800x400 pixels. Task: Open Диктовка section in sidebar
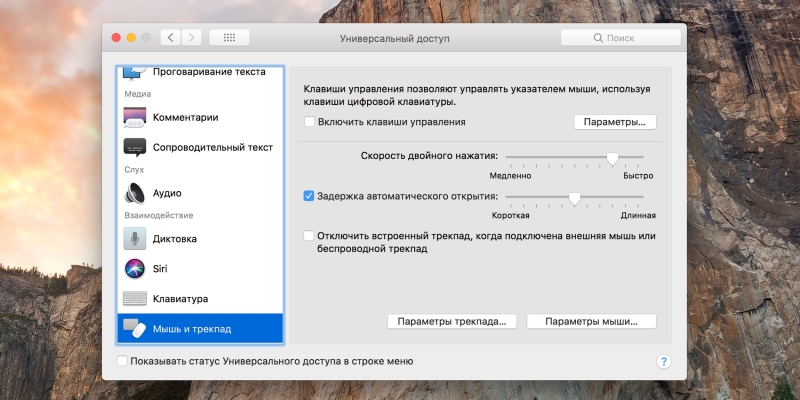[x=200, y=239]
